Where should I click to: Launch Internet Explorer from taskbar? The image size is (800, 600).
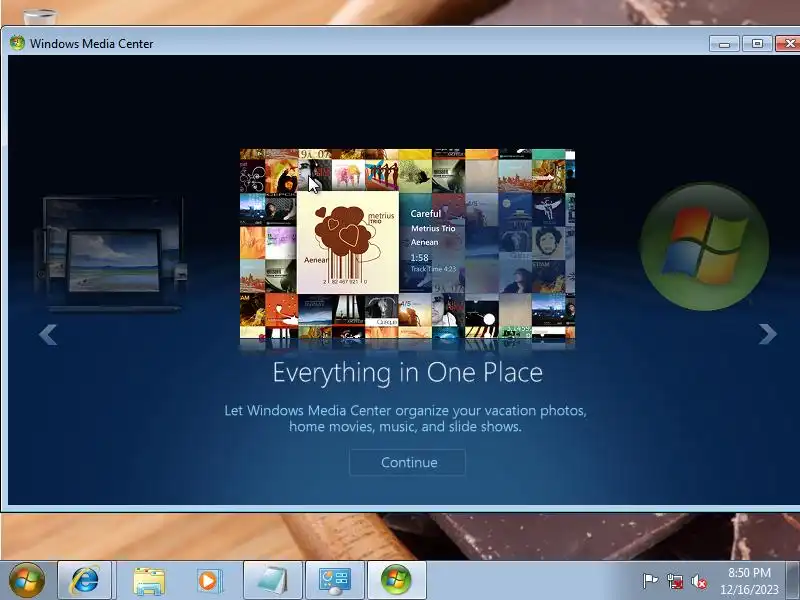tap(85, 580)
